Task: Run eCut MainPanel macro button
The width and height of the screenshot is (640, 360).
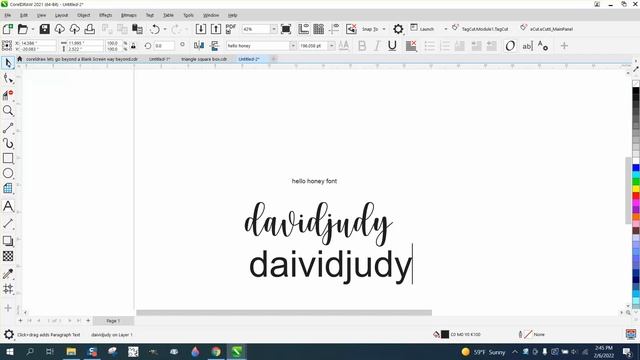Action: [x=547, y=29]
